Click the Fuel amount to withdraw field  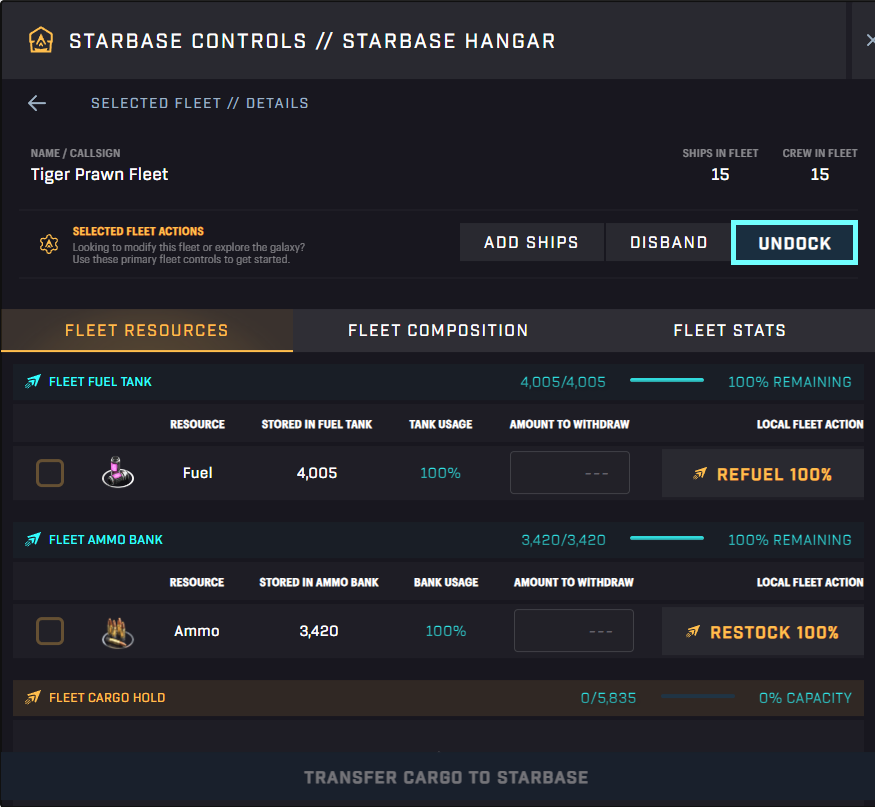pos(570,473)
